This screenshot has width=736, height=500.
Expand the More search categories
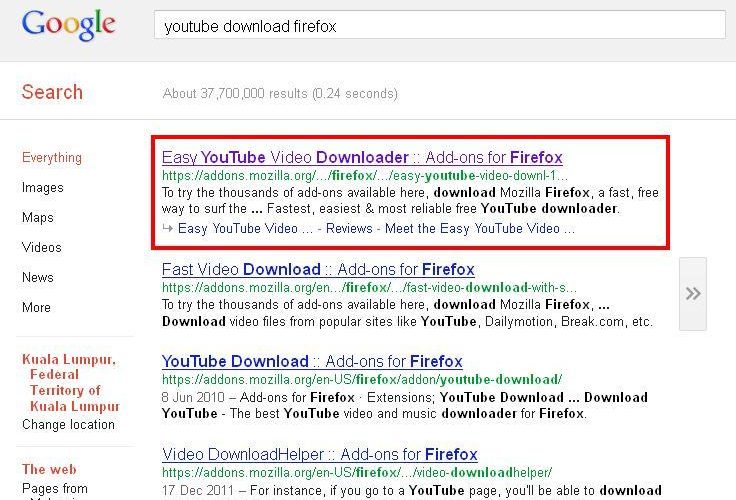(36, 307)
